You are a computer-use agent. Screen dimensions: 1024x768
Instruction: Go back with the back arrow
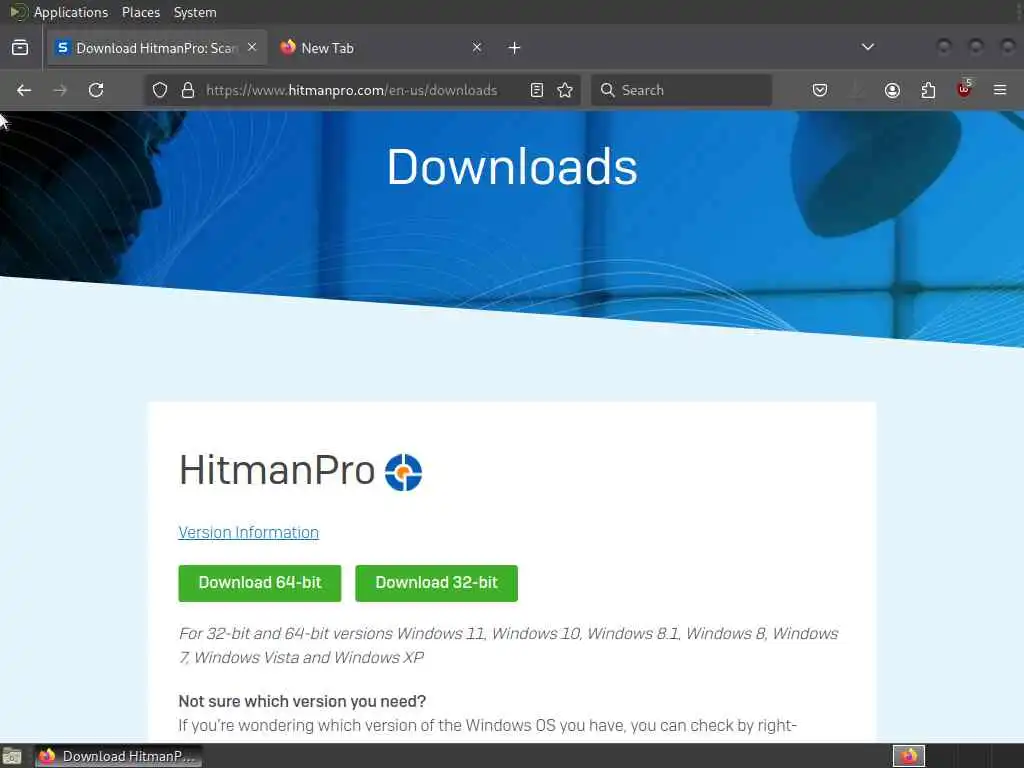pyautogui.click(x=24, y=90)
